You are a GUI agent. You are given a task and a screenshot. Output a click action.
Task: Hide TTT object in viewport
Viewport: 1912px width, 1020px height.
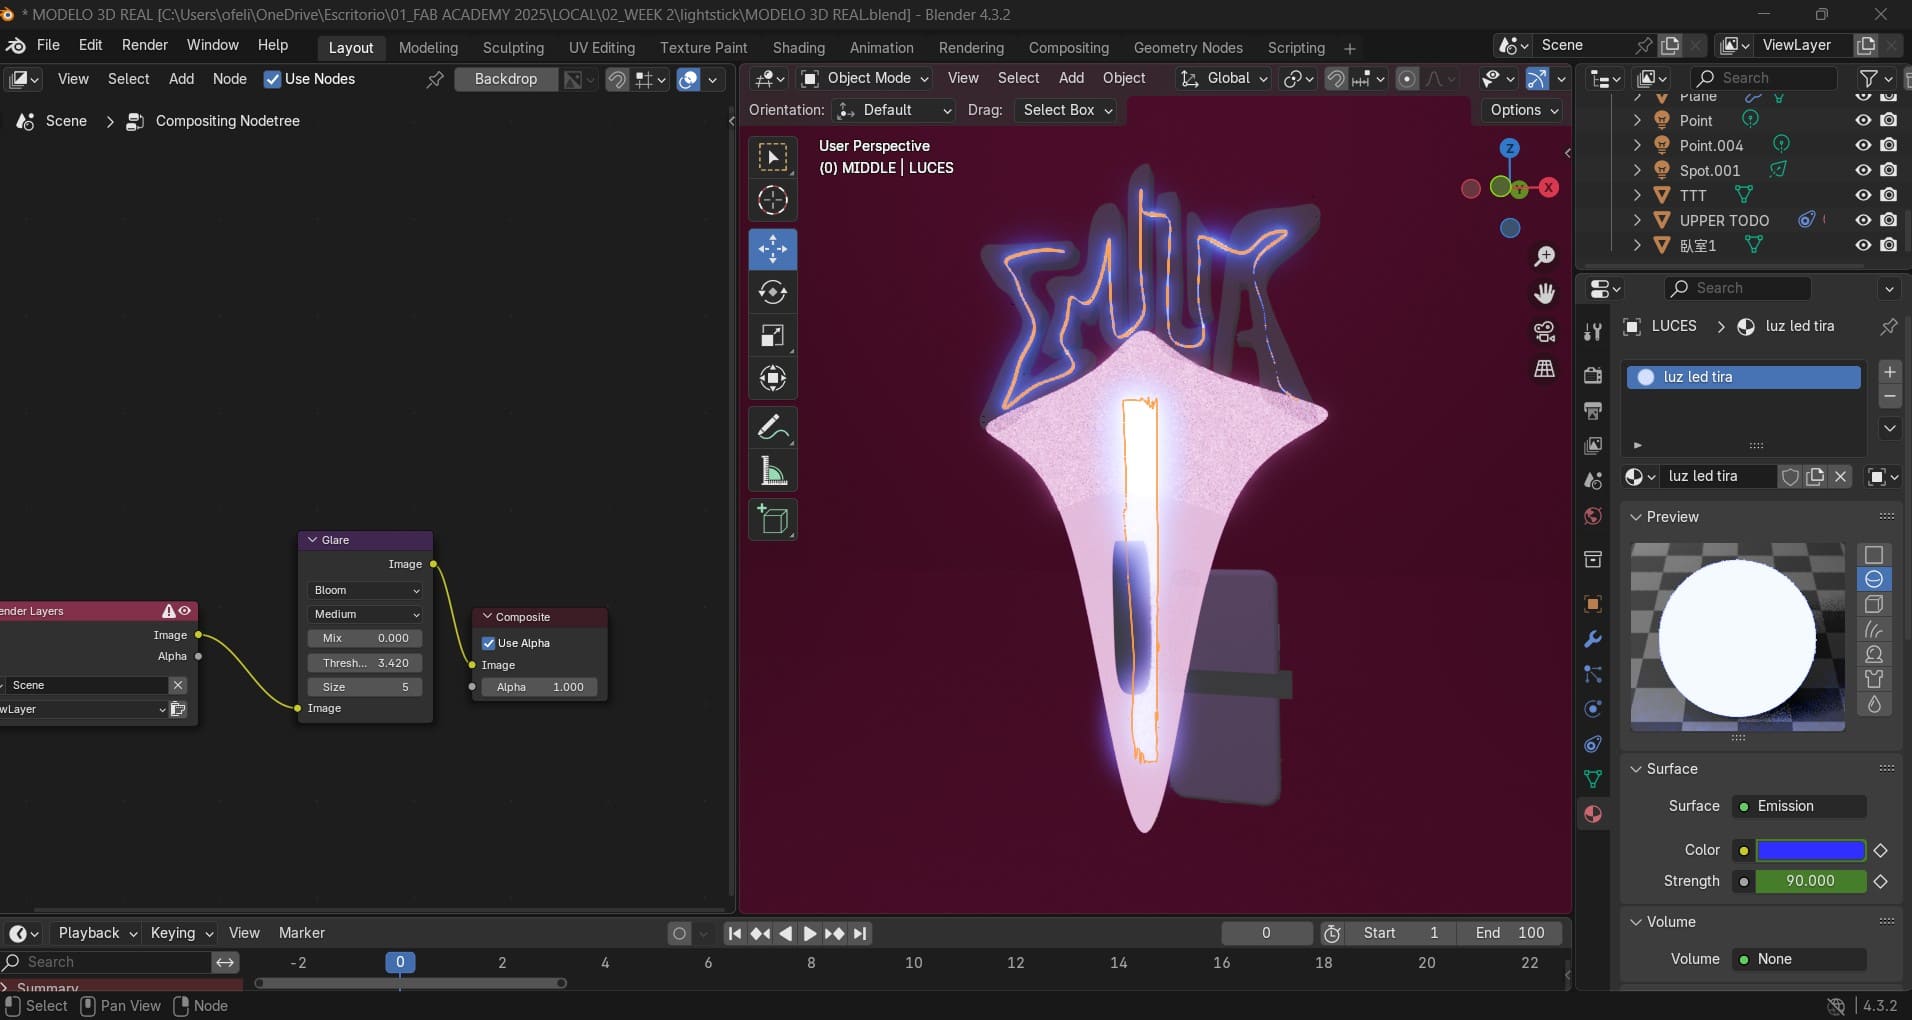[1863, 195]
